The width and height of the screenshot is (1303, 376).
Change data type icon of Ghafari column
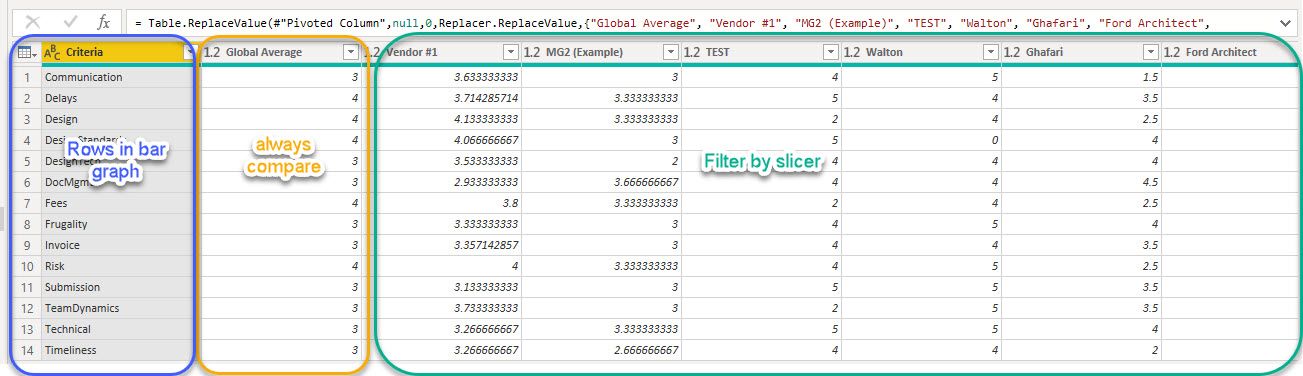click(1012, 52)
